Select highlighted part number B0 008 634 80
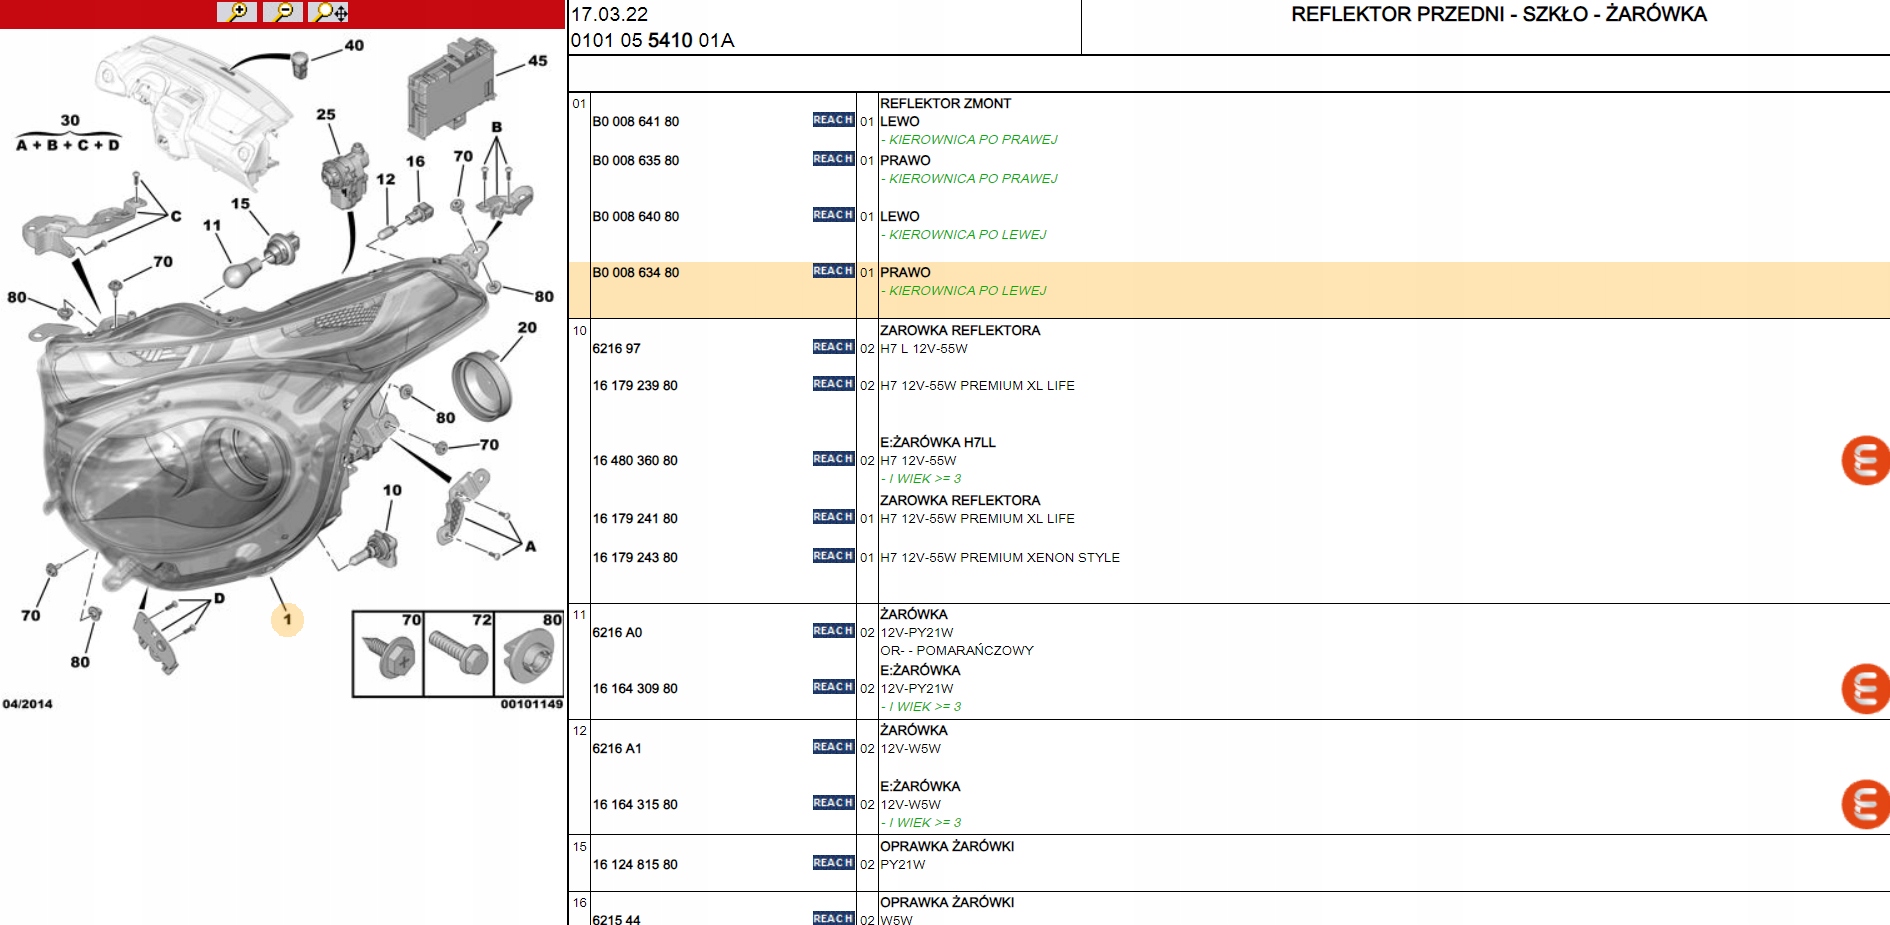This screenshot has width=1890, height=925. coord(635,273)
